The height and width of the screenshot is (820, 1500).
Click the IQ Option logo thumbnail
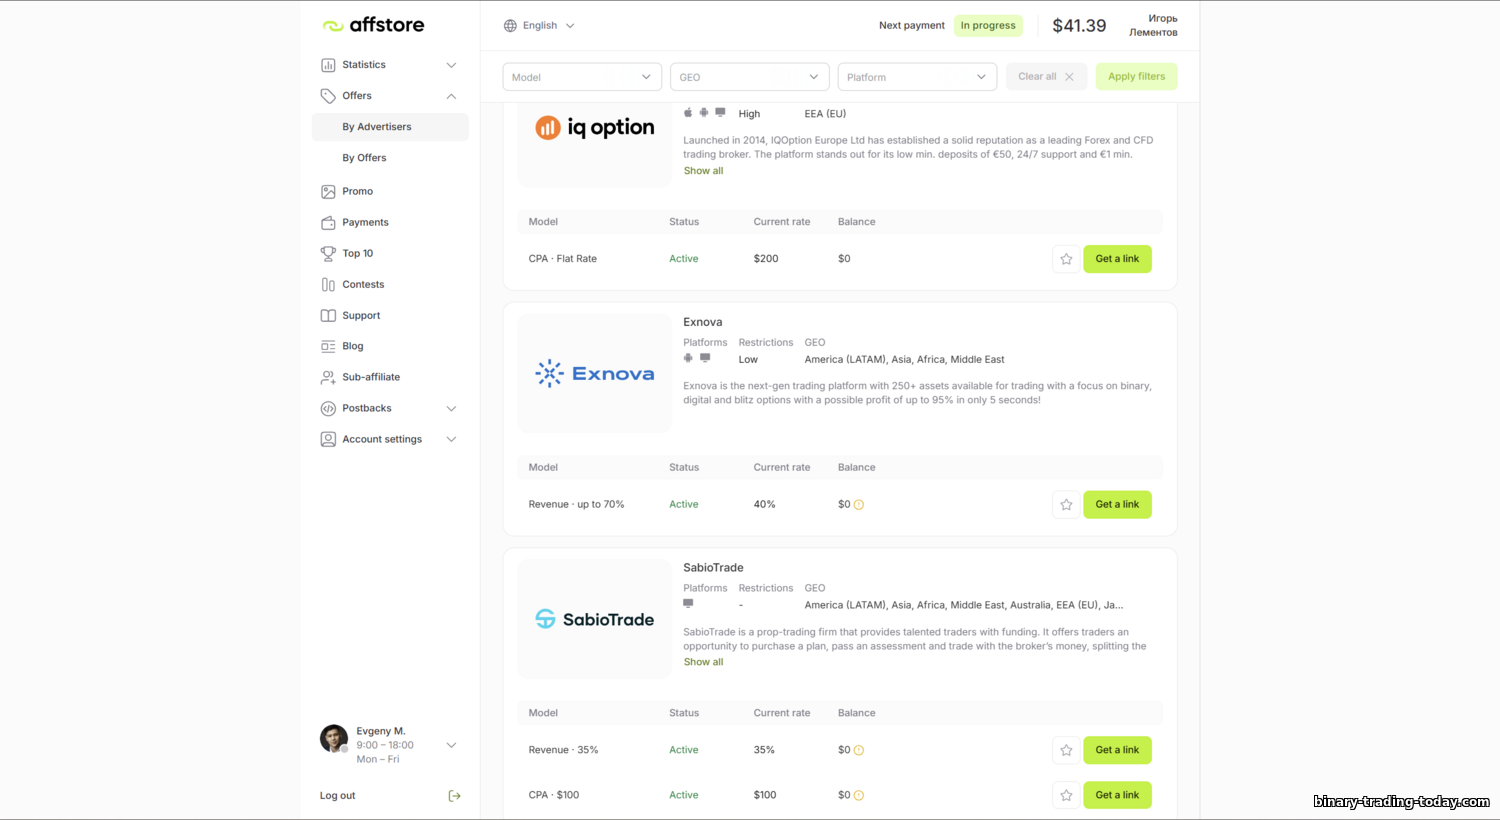click(x=595, y=128)
